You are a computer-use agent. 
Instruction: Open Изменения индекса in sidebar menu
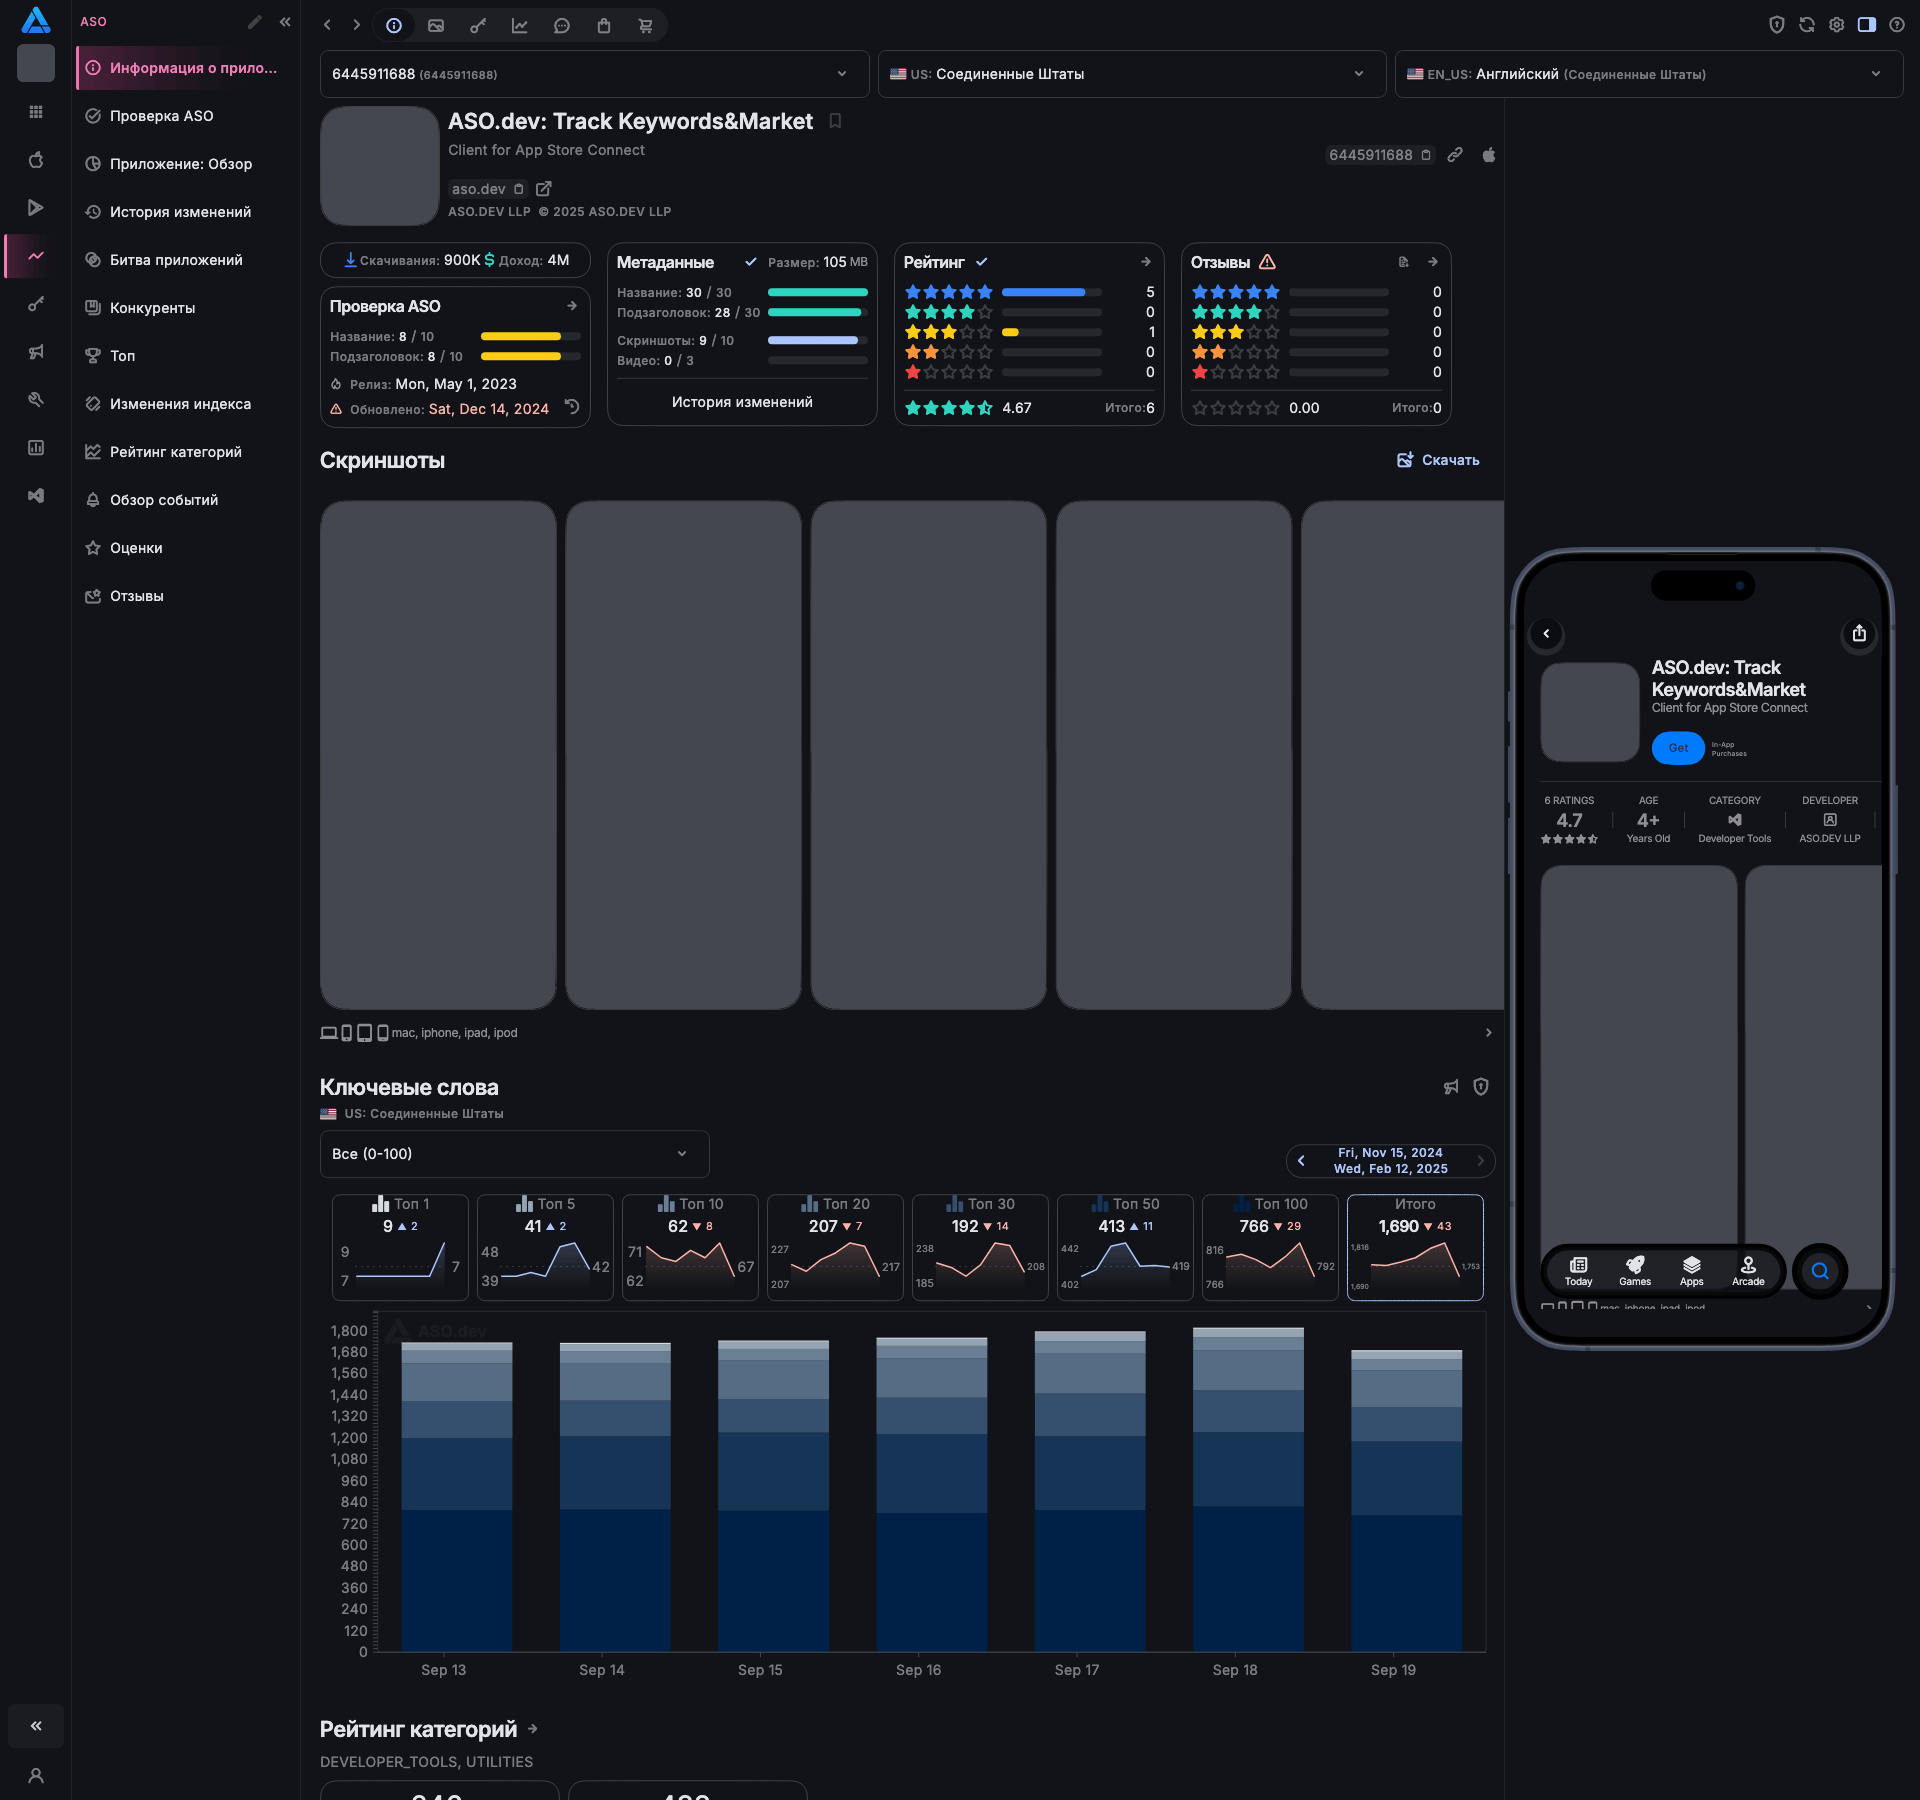[x=187, y=404]
